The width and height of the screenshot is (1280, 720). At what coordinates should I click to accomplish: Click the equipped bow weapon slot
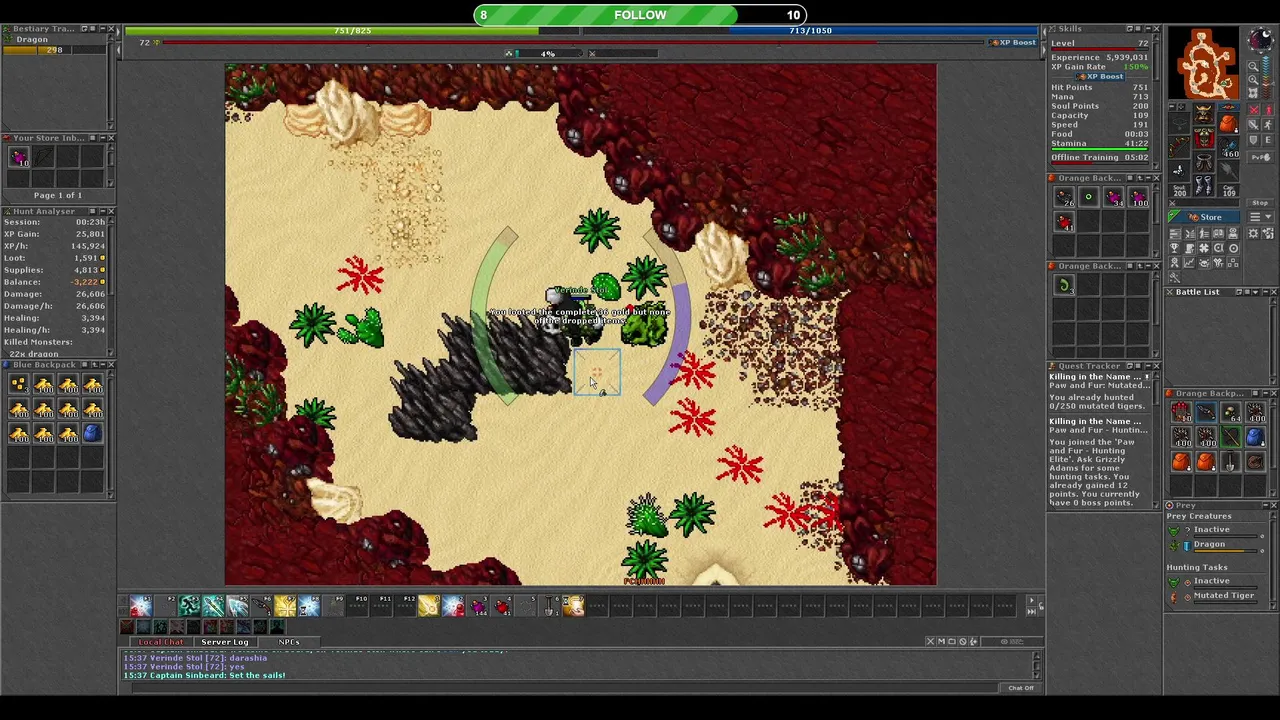pyautogui.click(x=1179, y=147)
